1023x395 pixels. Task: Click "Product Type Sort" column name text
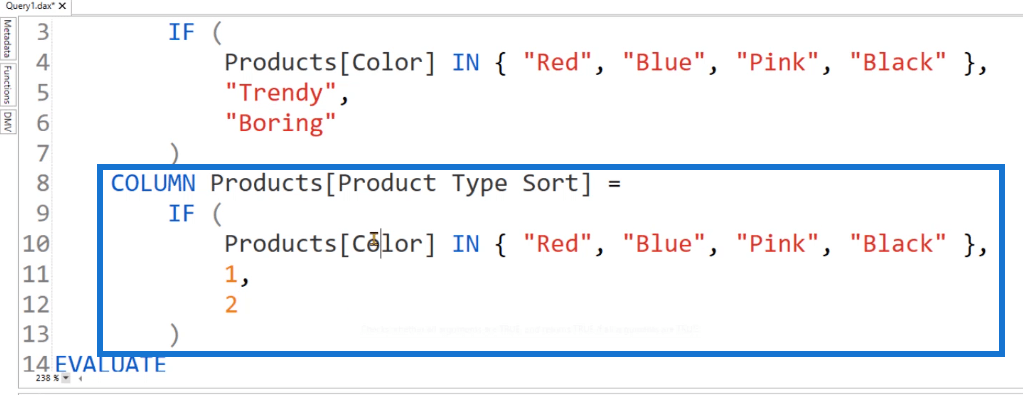click(458, 183)
